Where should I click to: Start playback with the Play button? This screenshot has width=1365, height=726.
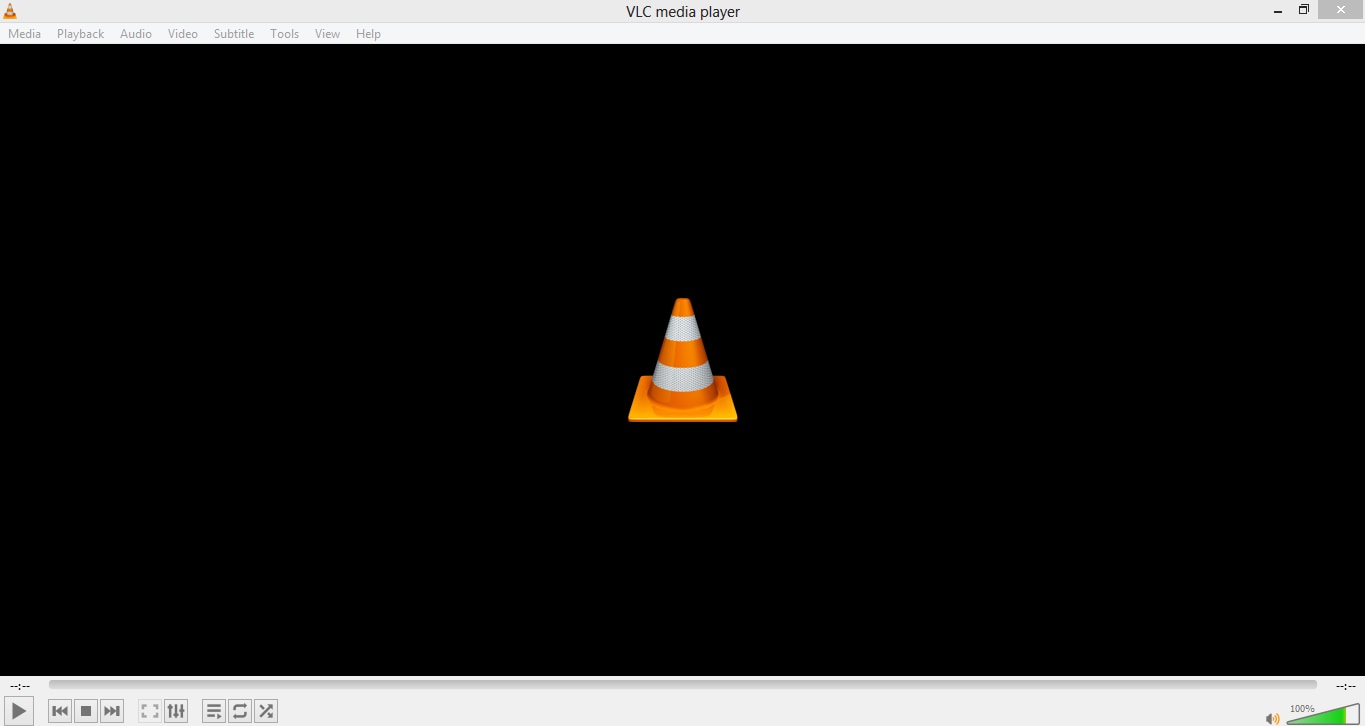coord(19,711)
